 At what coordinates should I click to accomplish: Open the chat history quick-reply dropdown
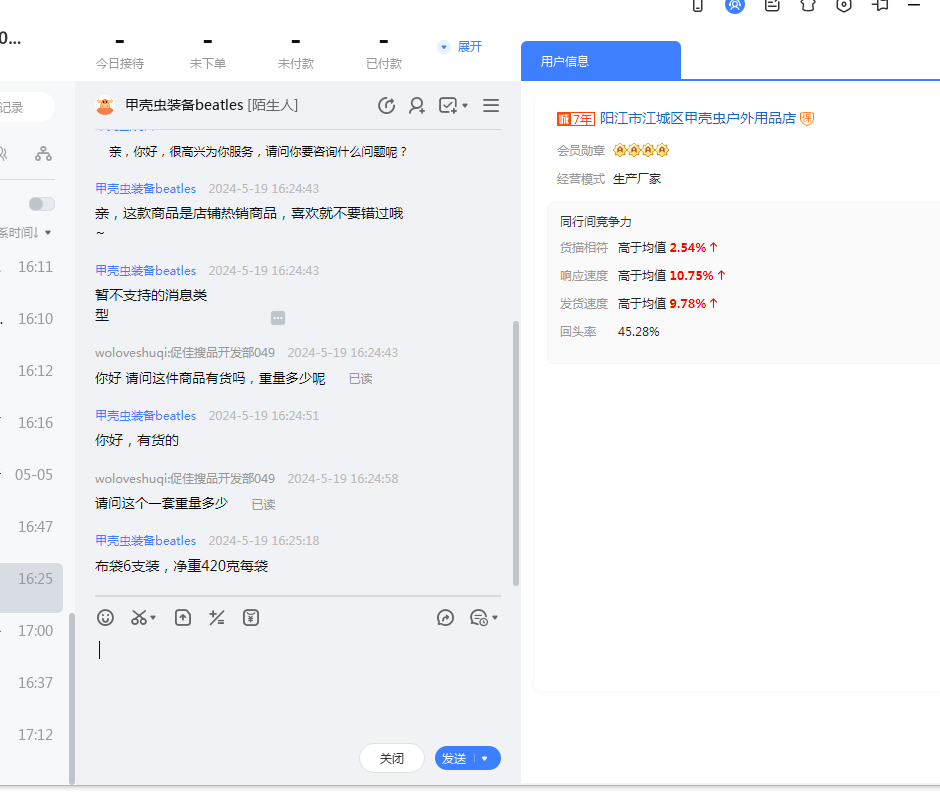(x=484, y=618)
